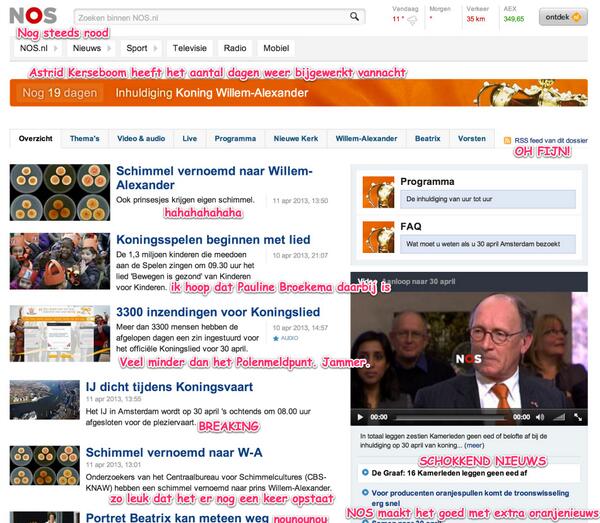Click the 'Morgen' weather forecast
The height and width of the screenshot is (523, 600).
point(440,14)
